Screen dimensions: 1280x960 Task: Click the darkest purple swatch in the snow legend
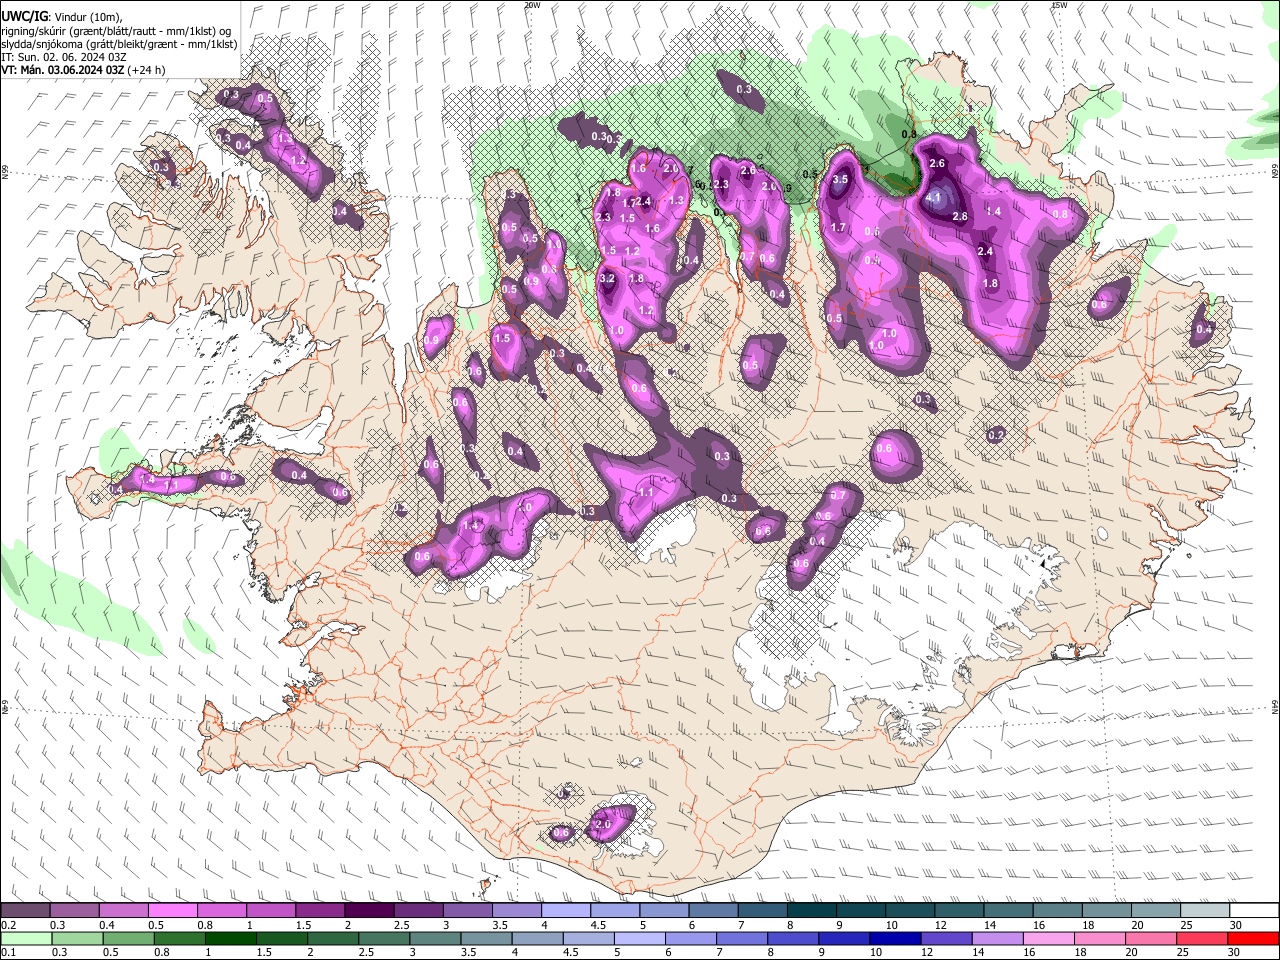coord(369,911)
